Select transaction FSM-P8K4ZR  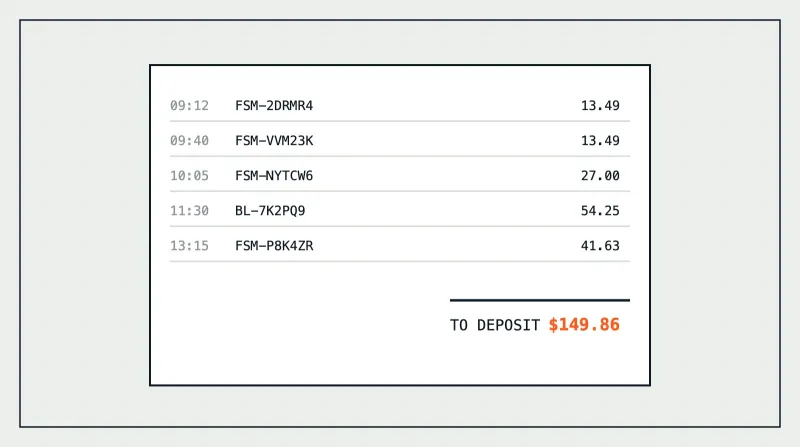274,246
